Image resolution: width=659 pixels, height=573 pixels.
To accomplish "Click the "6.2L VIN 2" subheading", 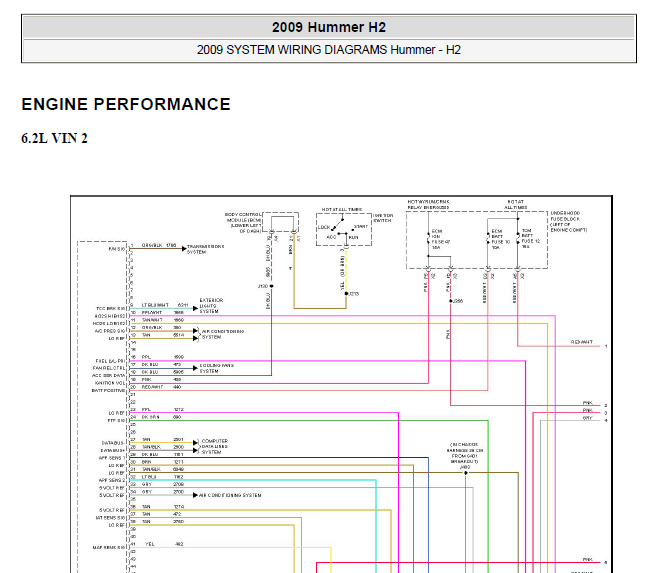I will coord(55,138).
